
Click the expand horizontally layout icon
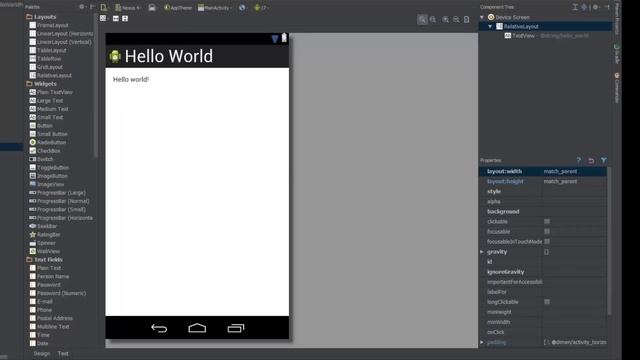(116, 18)
